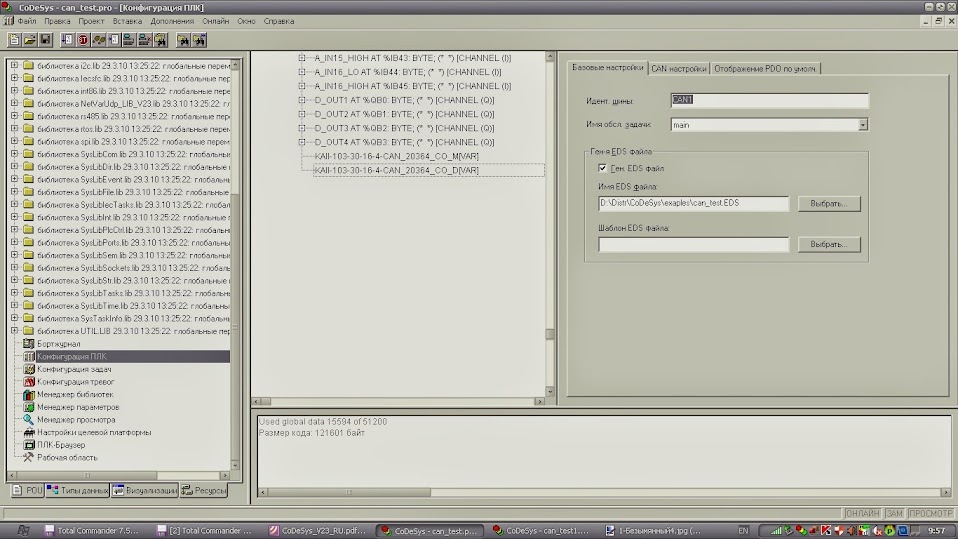
Task: Click the Идент. шины input field
Action: pyautogui.click(x=769, y=100)
